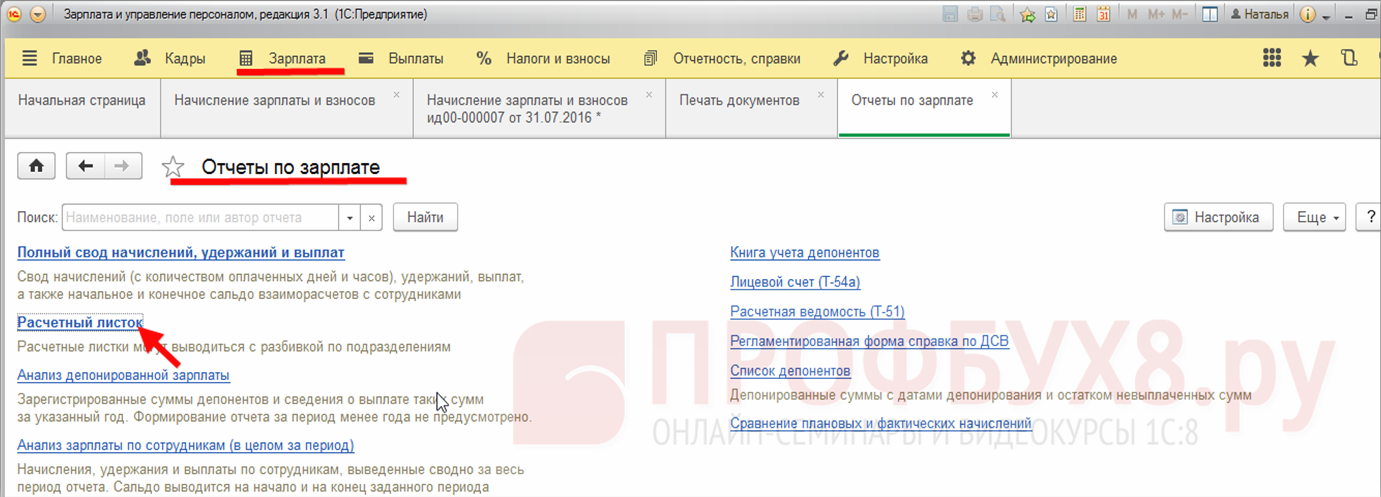Click into the report search field

click(x=201, y=217)
